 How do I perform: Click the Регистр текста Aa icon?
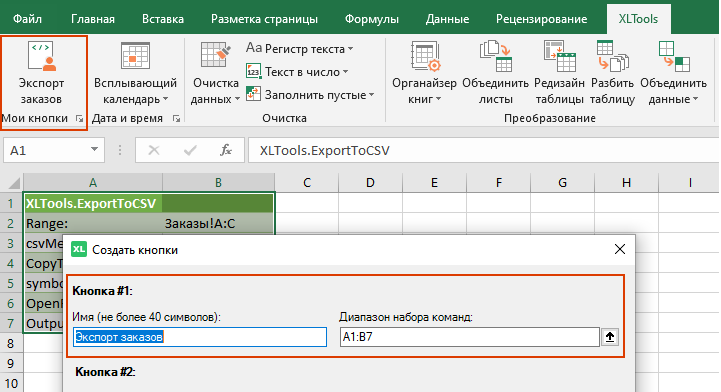[x=254, y=48]
